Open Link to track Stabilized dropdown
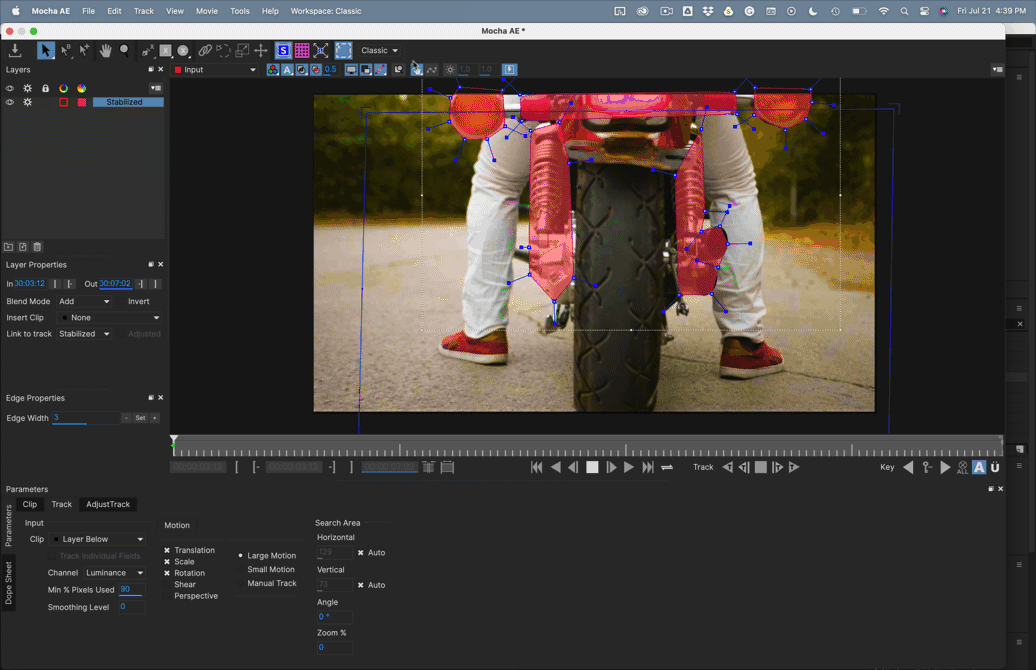The width and height of the screenshot is (1036, 670). pyautogui.click(x=84, y=334)
